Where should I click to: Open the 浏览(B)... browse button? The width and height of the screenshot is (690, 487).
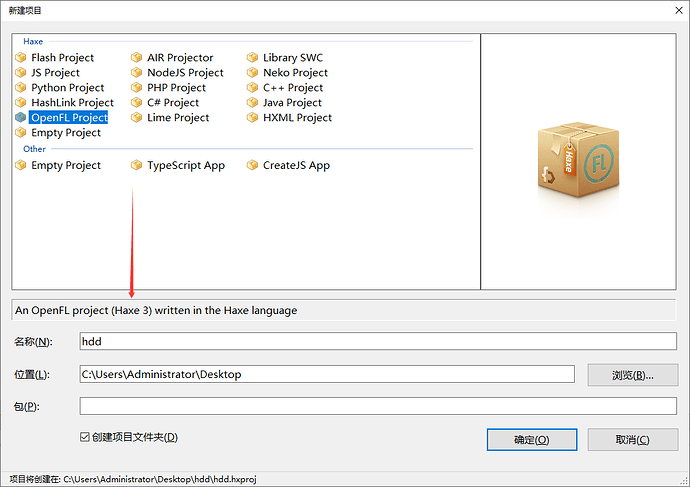633,375
